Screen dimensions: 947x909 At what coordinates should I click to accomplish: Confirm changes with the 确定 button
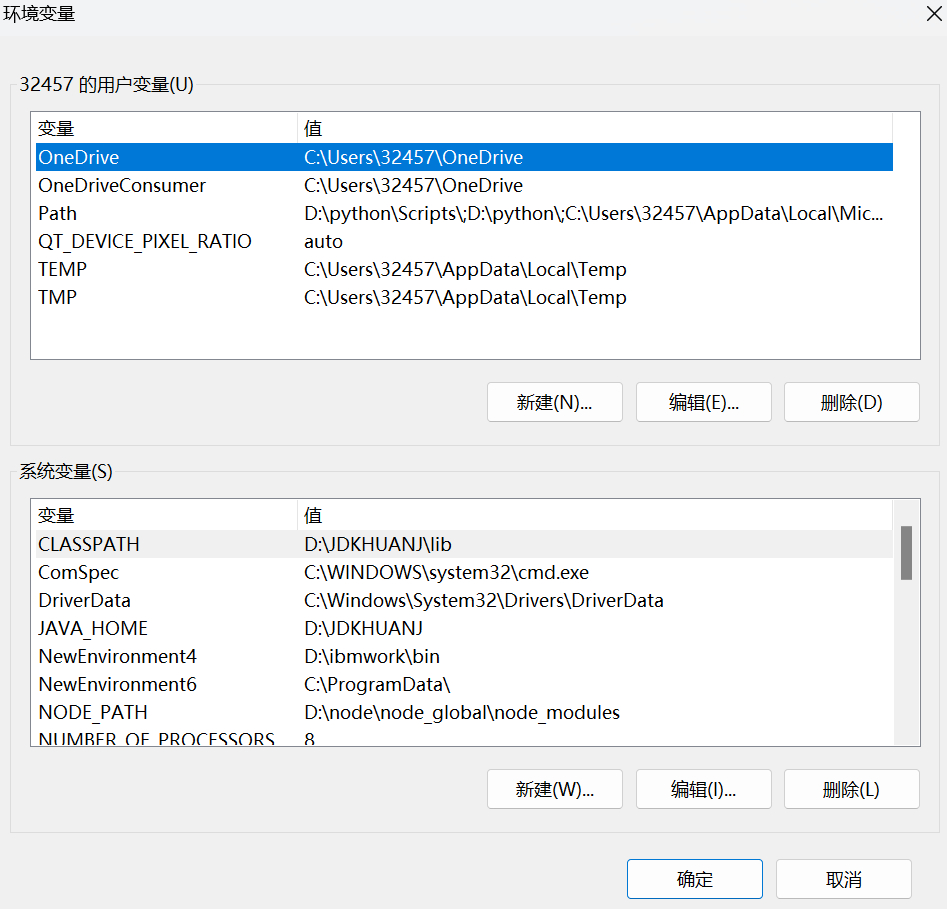[694, 880]
